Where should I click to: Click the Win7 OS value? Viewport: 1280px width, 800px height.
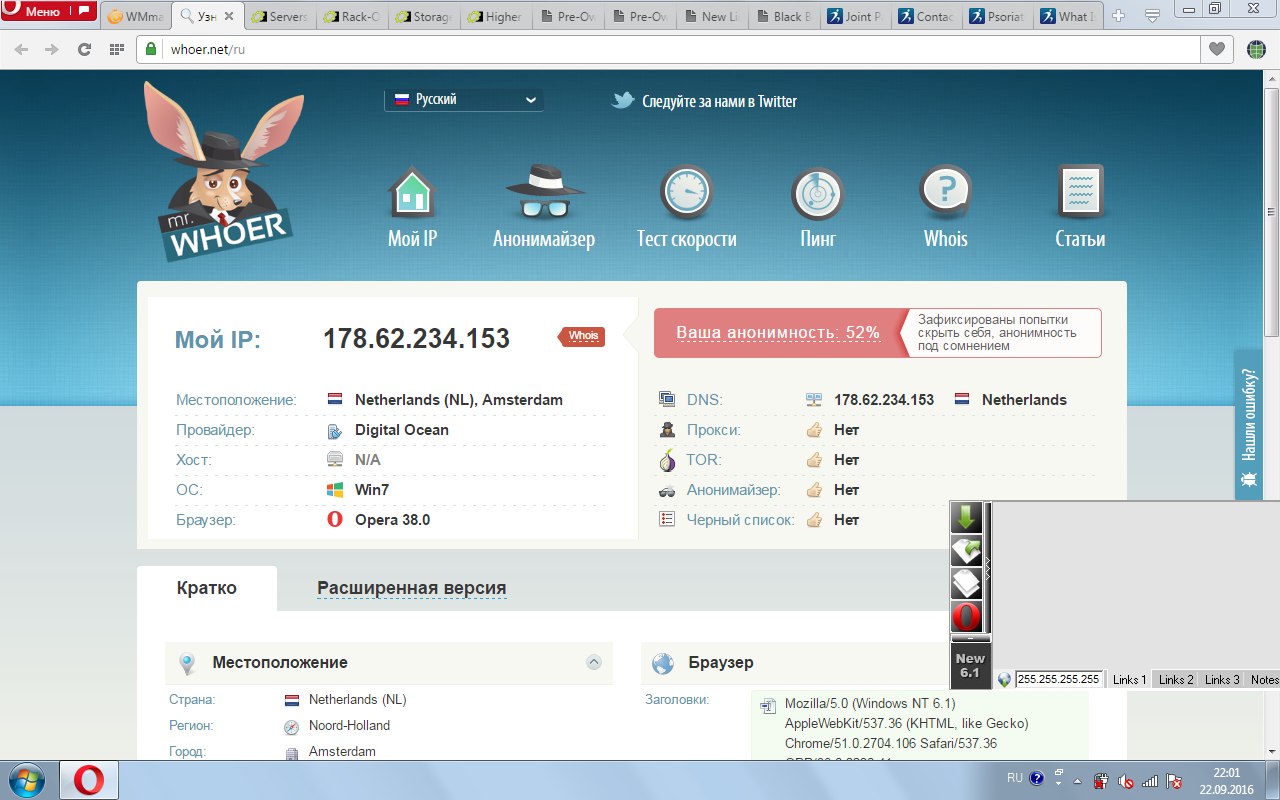pyautogui.click(x=372, y=490)
